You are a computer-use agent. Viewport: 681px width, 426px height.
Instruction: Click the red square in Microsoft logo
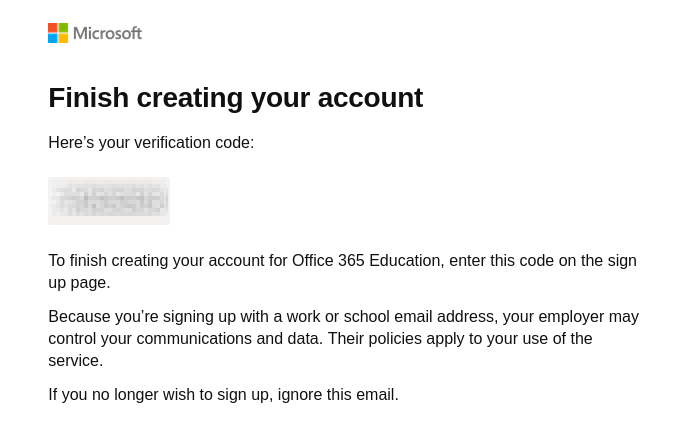tap(53, 28)
